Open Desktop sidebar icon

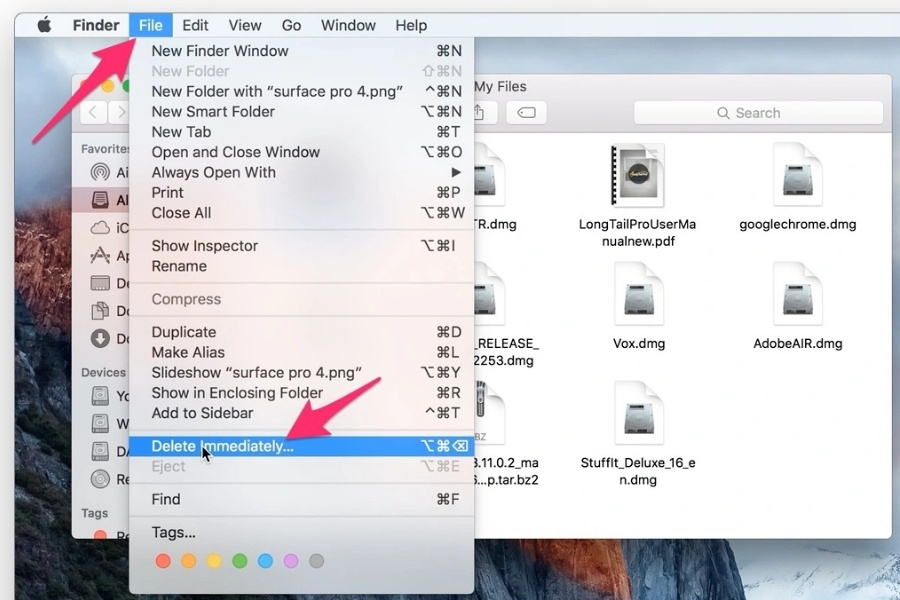[x=100, y=283]
